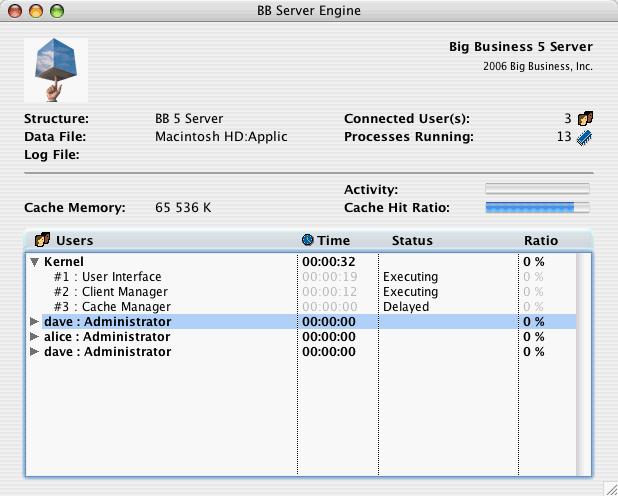618x496 pixels.
Task: Collapse the Kernel disclosure triangle
Action: (x=35, y=262)
